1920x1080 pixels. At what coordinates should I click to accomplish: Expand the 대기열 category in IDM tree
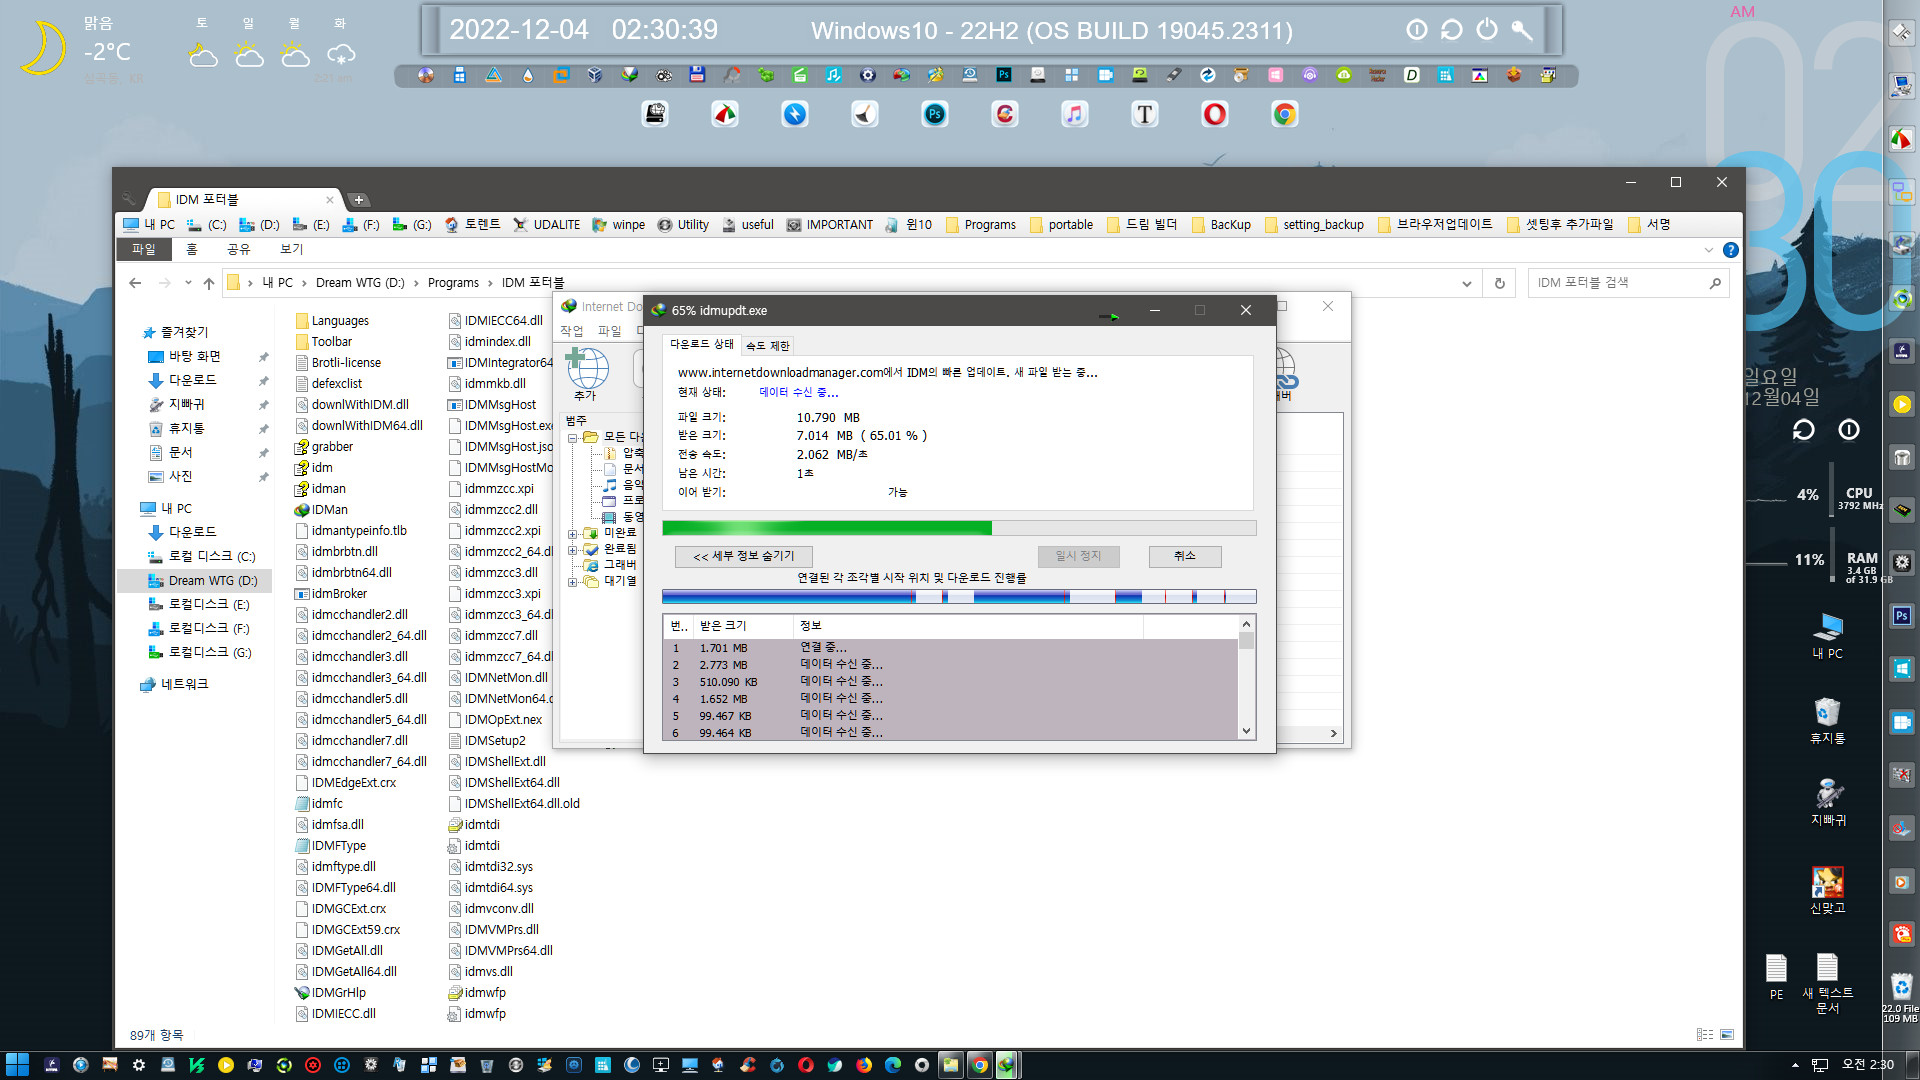coord(573,581)
